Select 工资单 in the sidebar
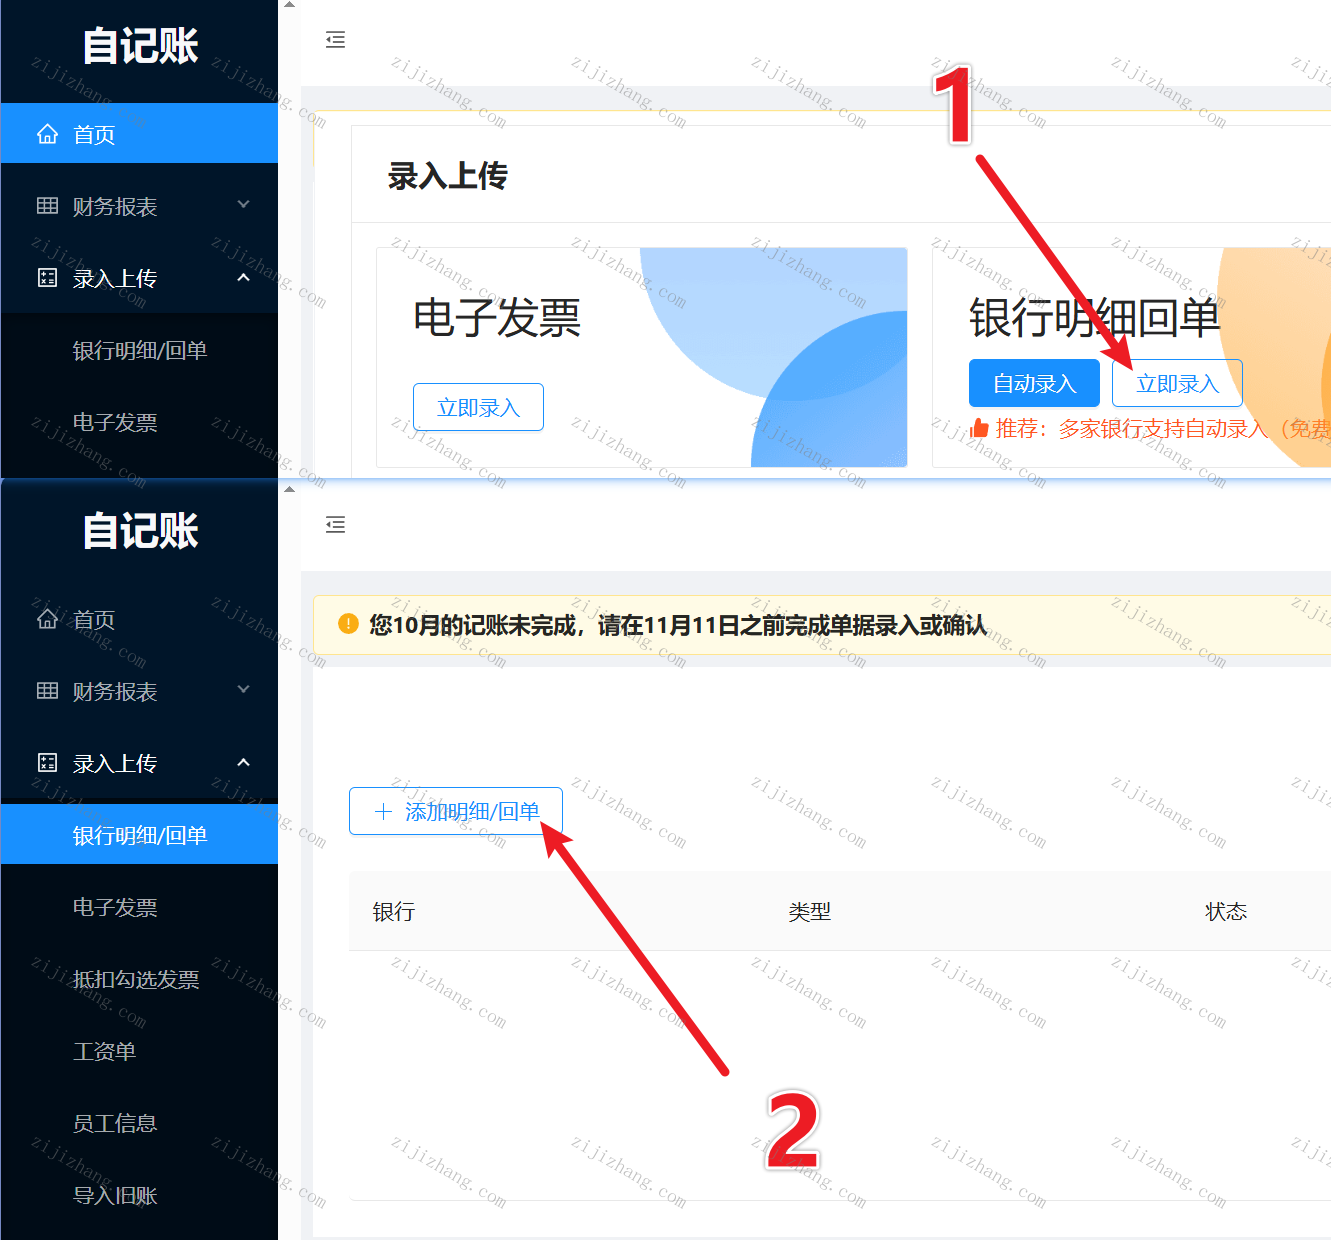1331x1240 pixels. [x=104, y=1051]
